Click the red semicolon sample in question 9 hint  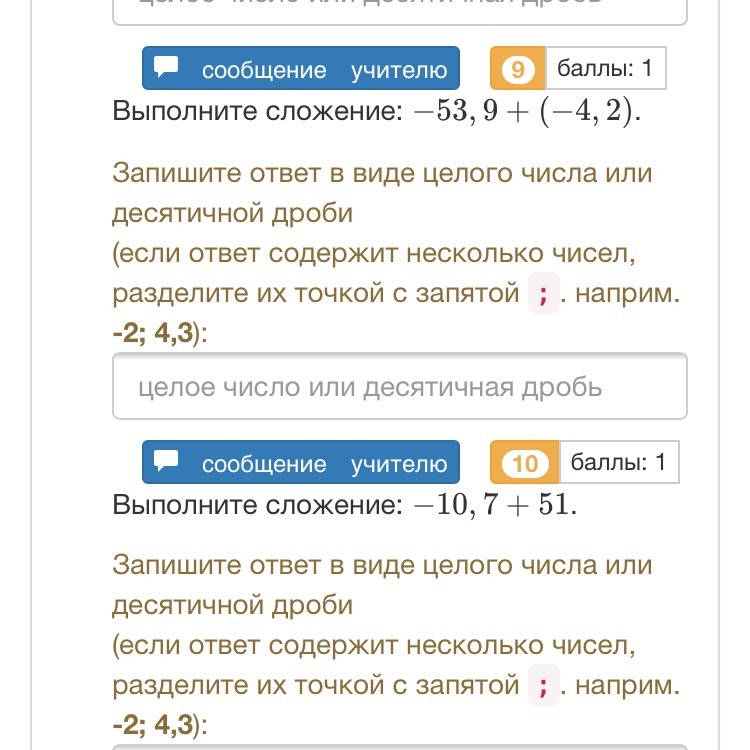tap(543, 295)
